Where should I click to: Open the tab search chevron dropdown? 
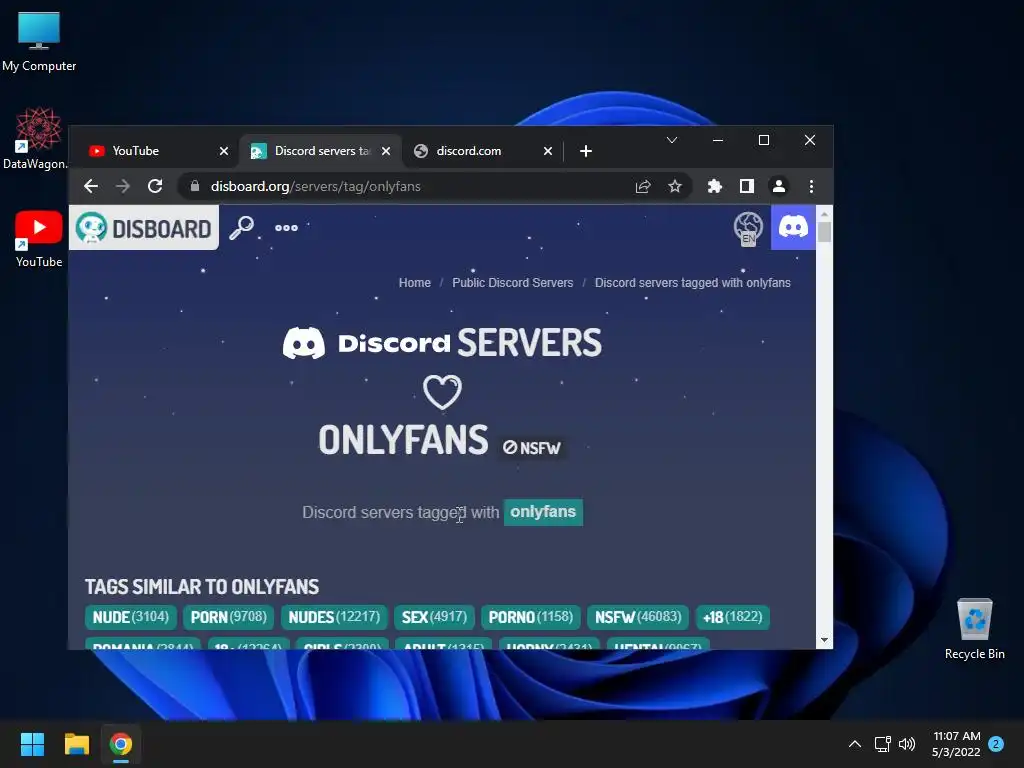point(671,140)
